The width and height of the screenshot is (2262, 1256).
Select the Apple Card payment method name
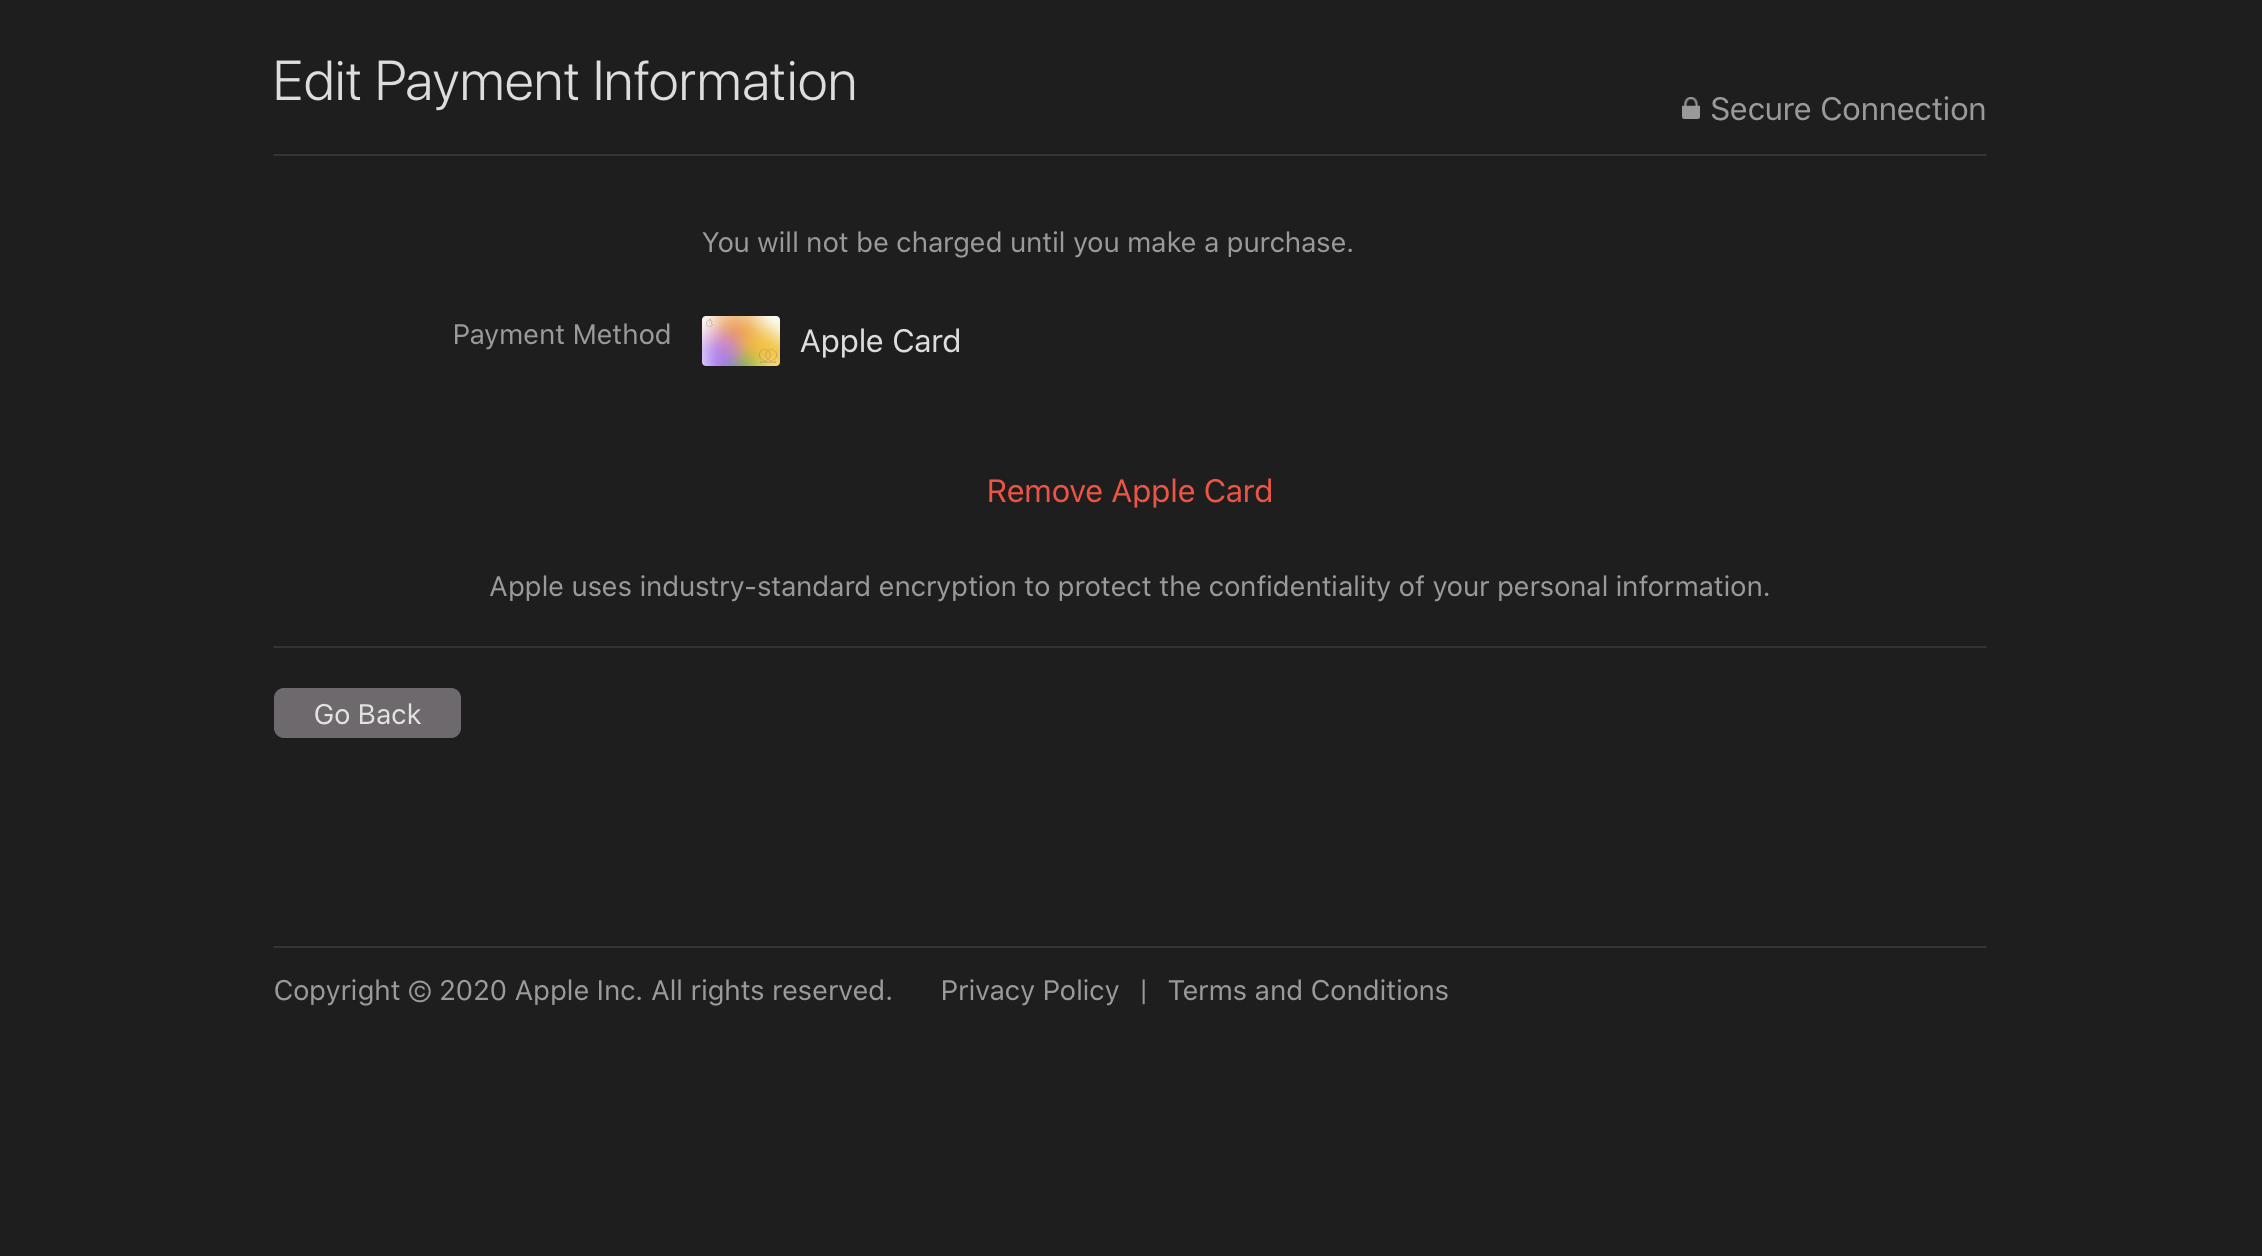click(879, 341)
